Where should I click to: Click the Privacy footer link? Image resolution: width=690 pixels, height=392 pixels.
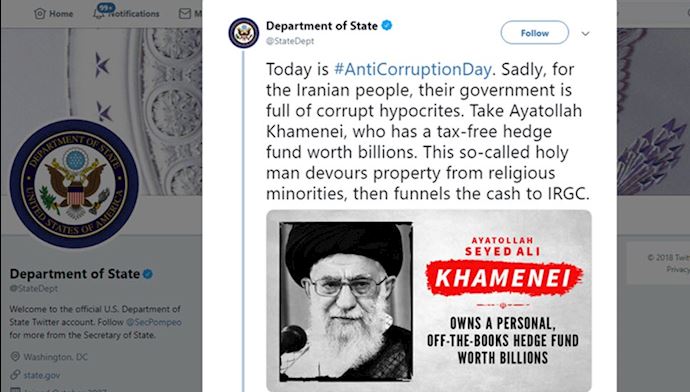pyautogui.click(x=678, y=269)
